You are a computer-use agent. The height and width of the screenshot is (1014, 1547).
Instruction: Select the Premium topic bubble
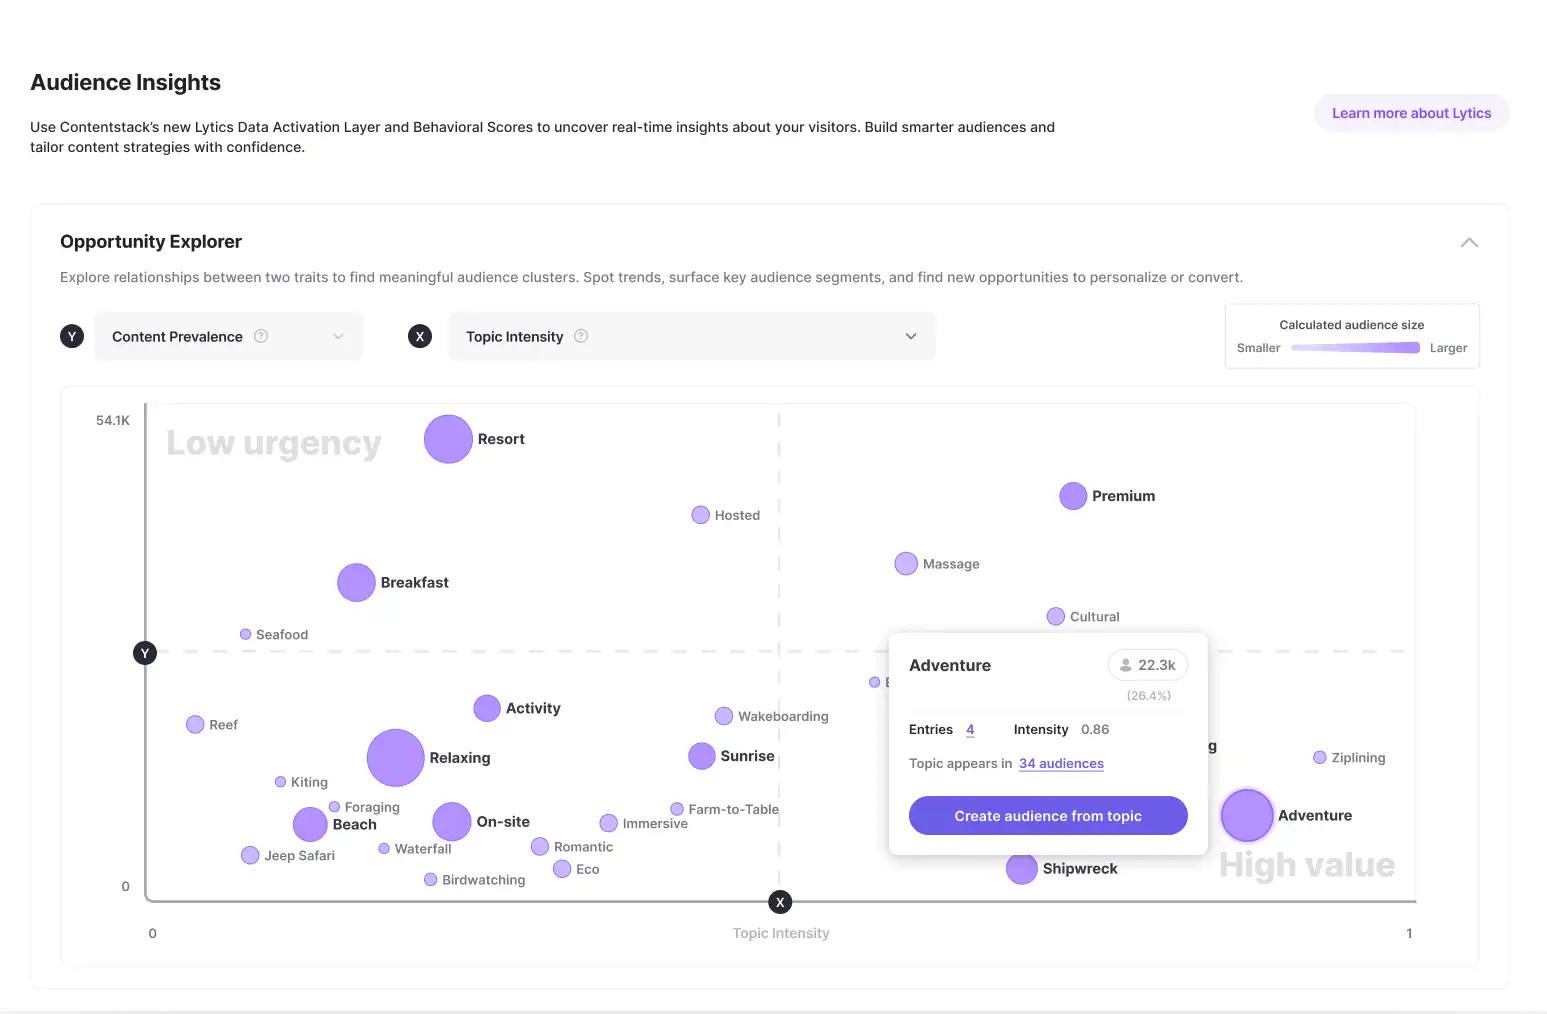pos(1073,496)
